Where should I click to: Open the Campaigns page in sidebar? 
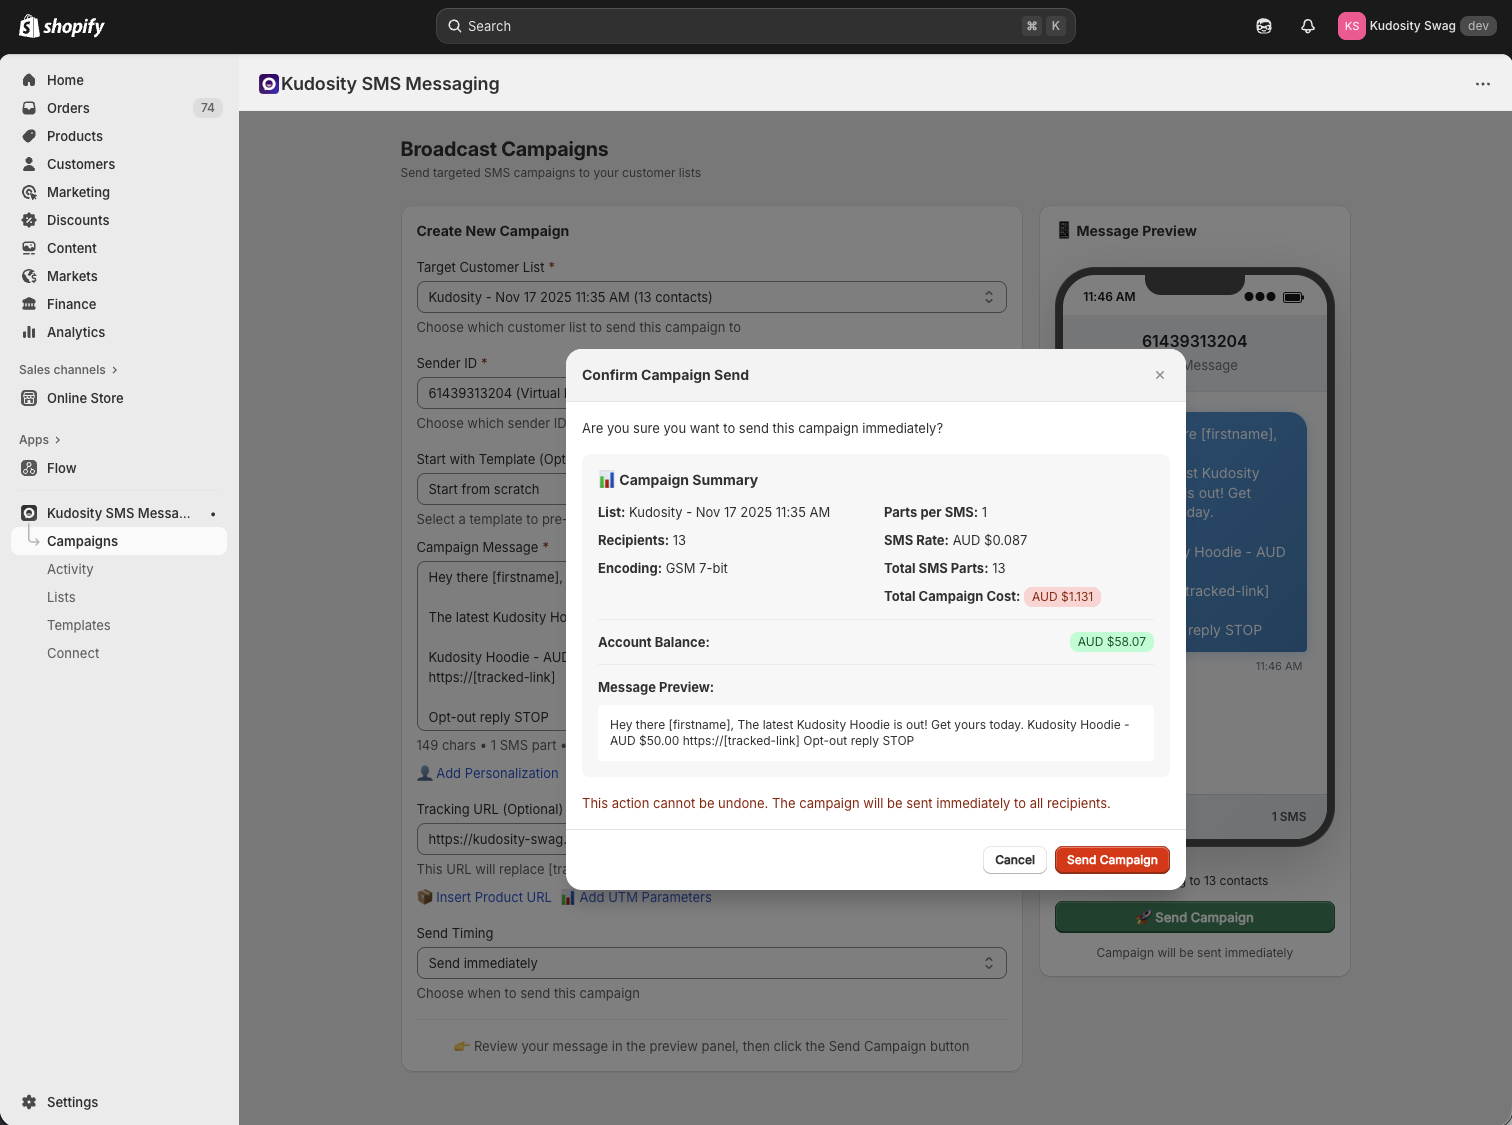pos(119,541)
